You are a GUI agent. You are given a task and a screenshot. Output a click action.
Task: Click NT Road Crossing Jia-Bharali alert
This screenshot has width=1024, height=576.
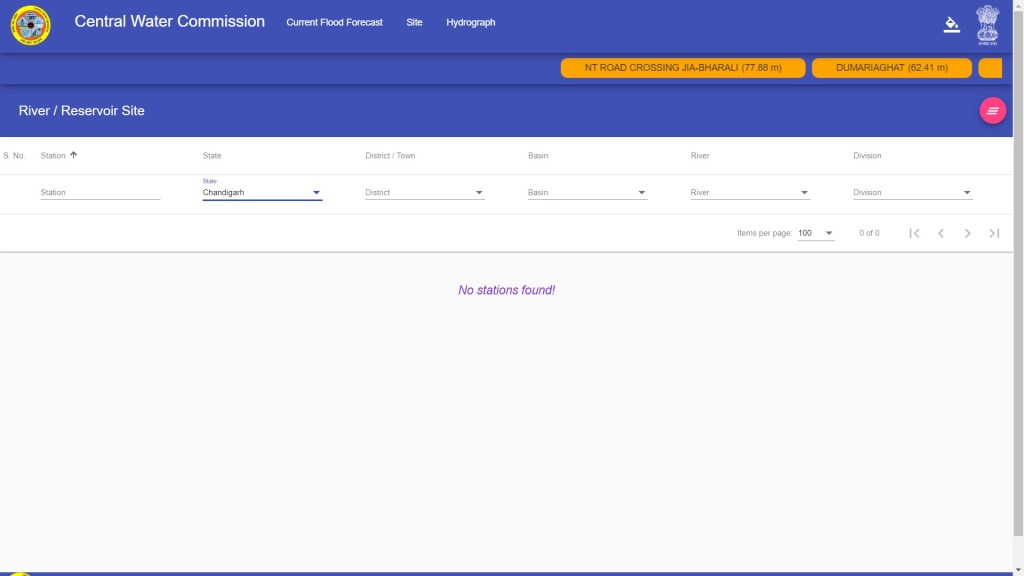pos(683,68)
